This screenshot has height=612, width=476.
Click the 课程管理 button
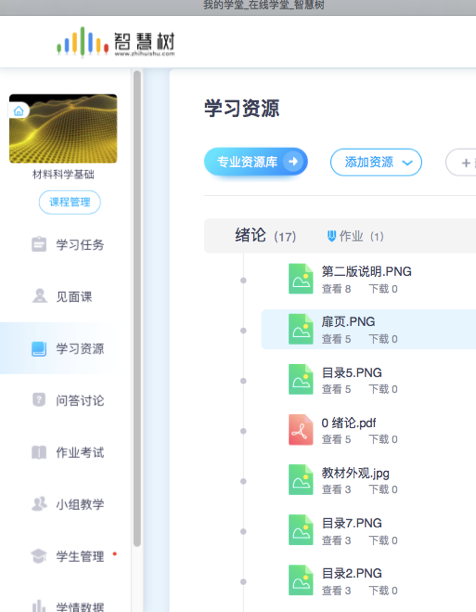70,202
